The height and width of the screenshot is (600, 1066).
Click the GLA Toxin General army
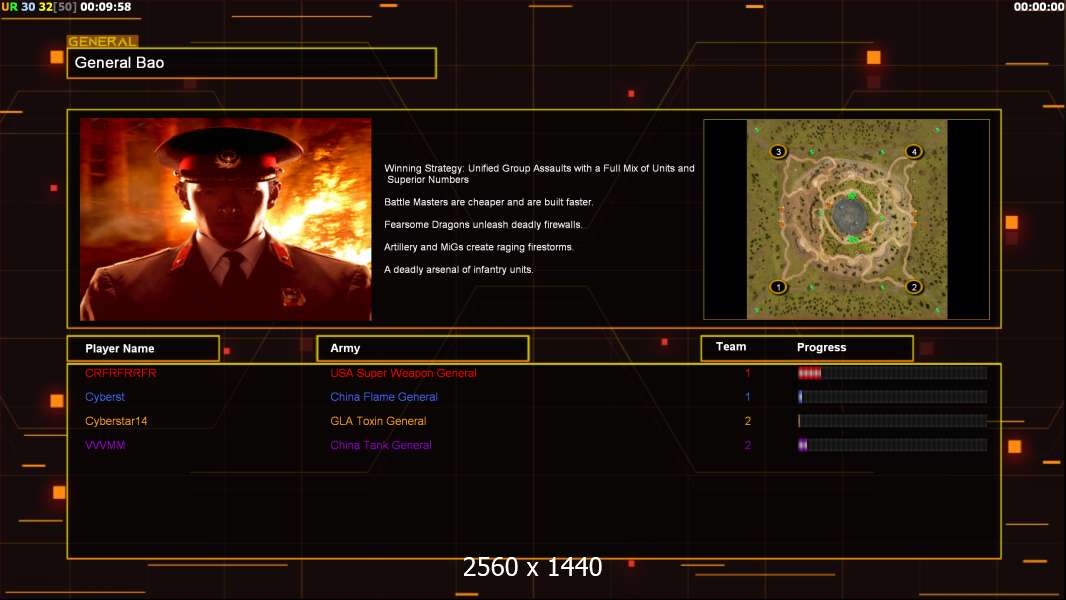tap(378, 421)
